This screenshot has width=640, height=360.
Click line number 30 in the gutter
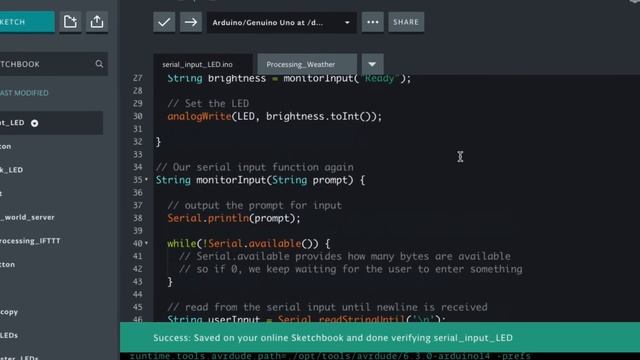pyautogui.click(x=138, y=116)
